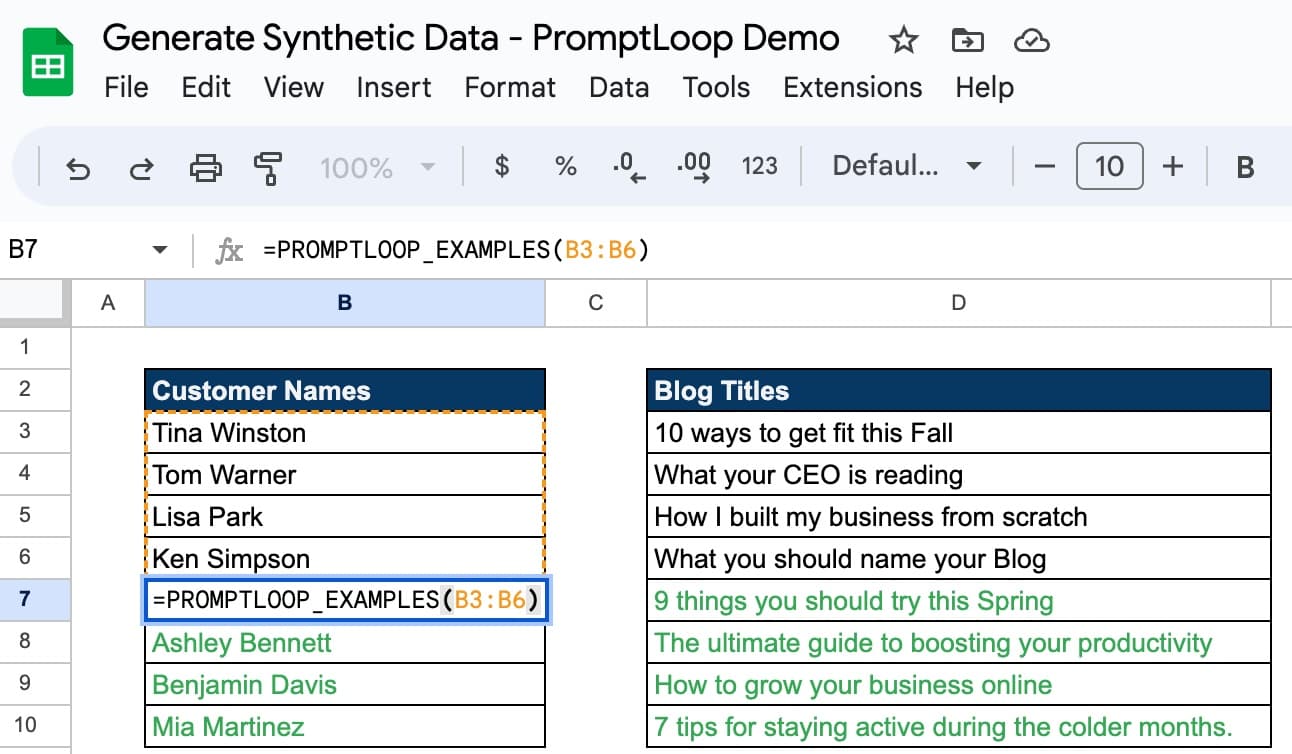
Task: Activate the paint format tool
Action: click(x=268, y=167)
